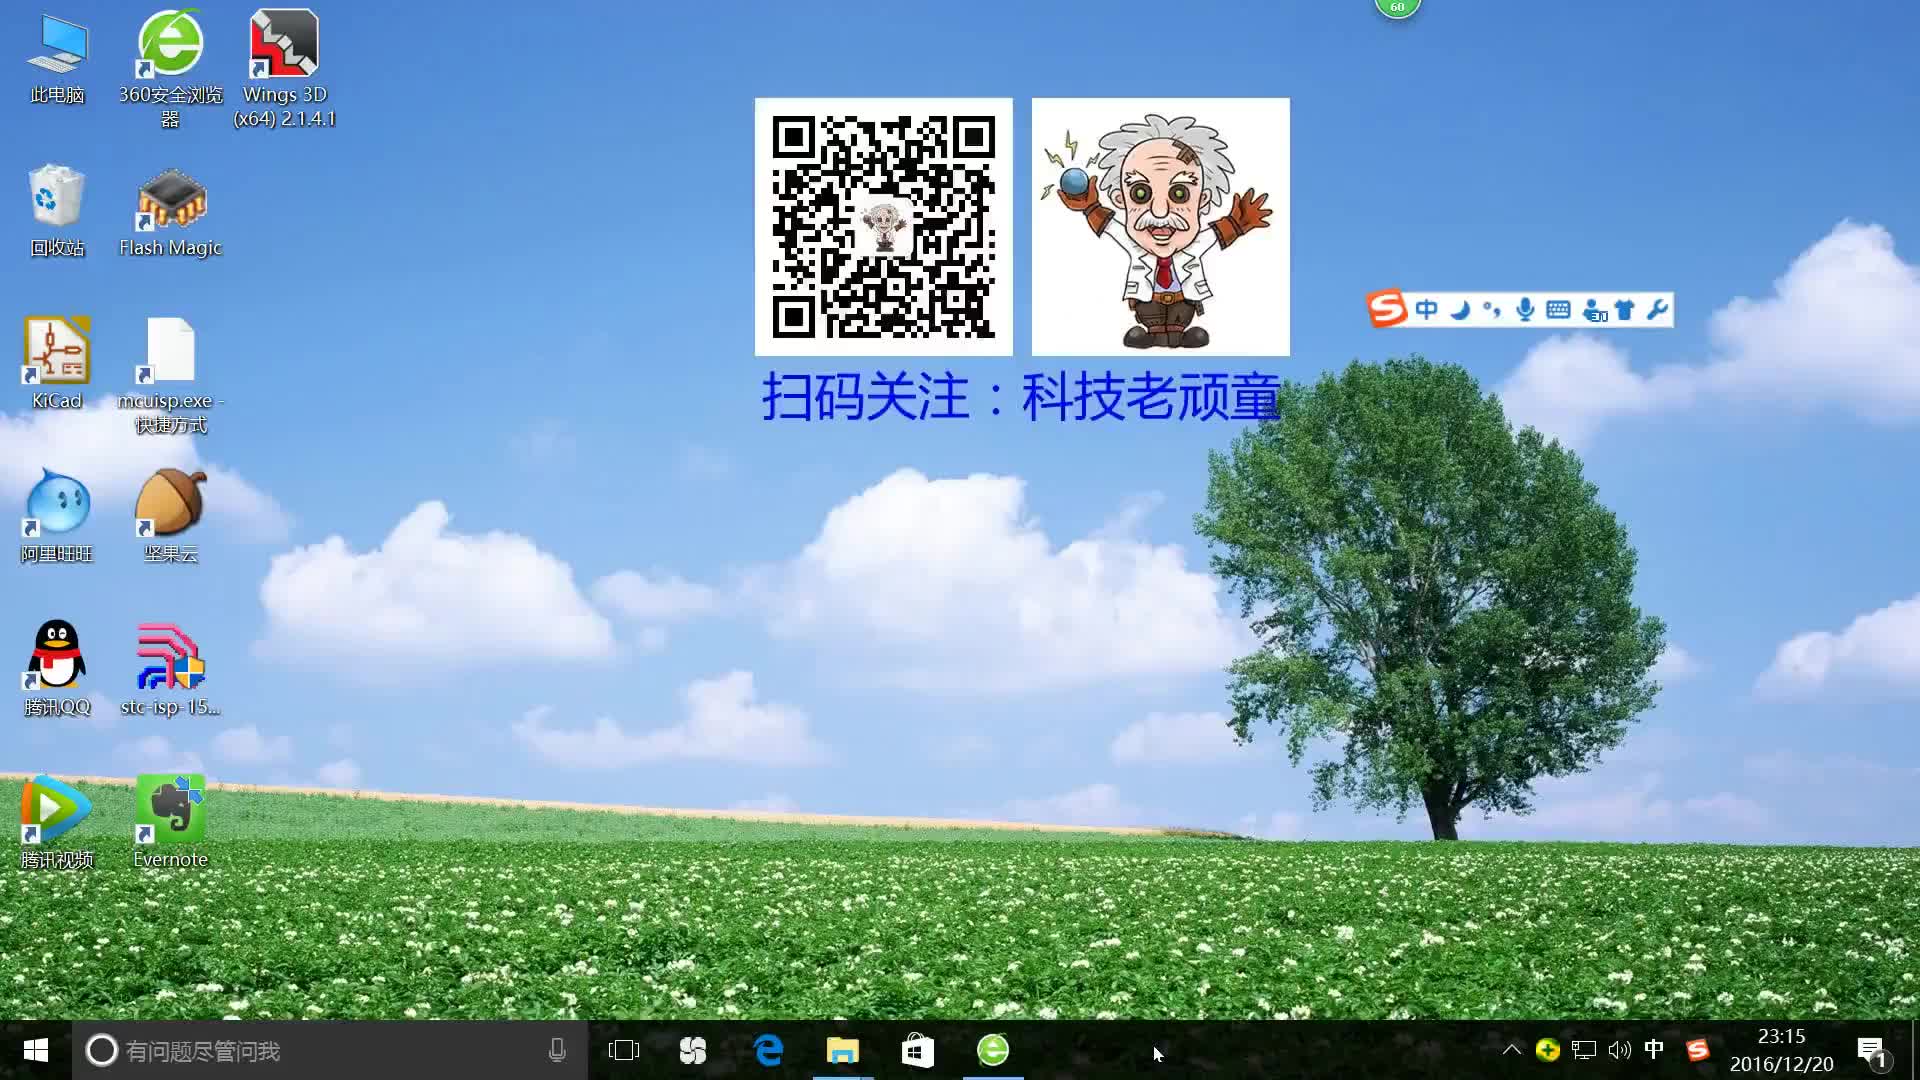Viewport: 1920px width, 1080px height.
Task: Select the 阿里旺旺 desktop shortcut
Action: [x=57, y=517]
